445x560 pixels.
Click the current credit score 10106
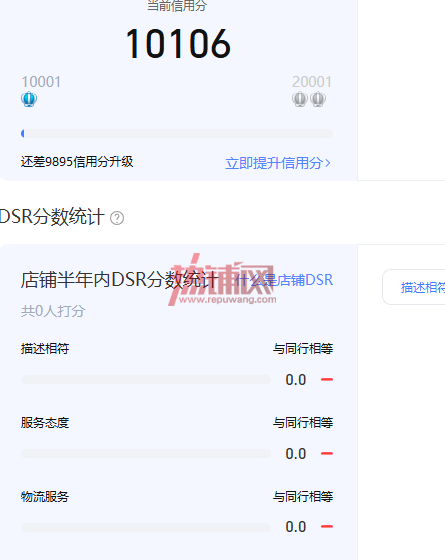pyautogui.click(x=178, y=44)
